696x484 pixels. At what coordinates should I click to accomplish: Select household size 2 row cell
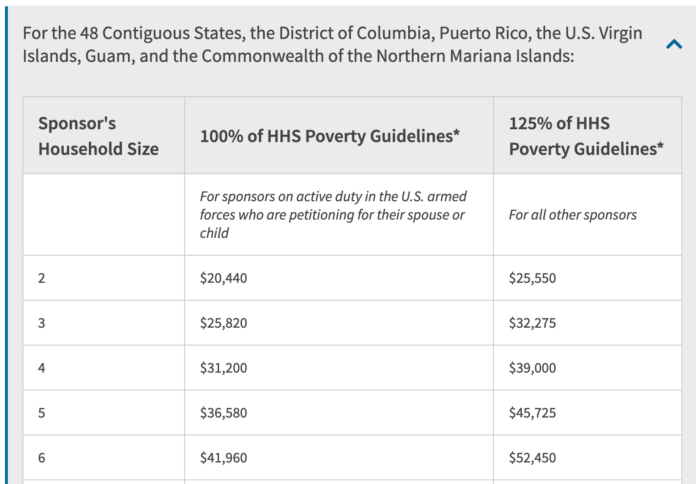pyautogui.click(x=41, y=278)
